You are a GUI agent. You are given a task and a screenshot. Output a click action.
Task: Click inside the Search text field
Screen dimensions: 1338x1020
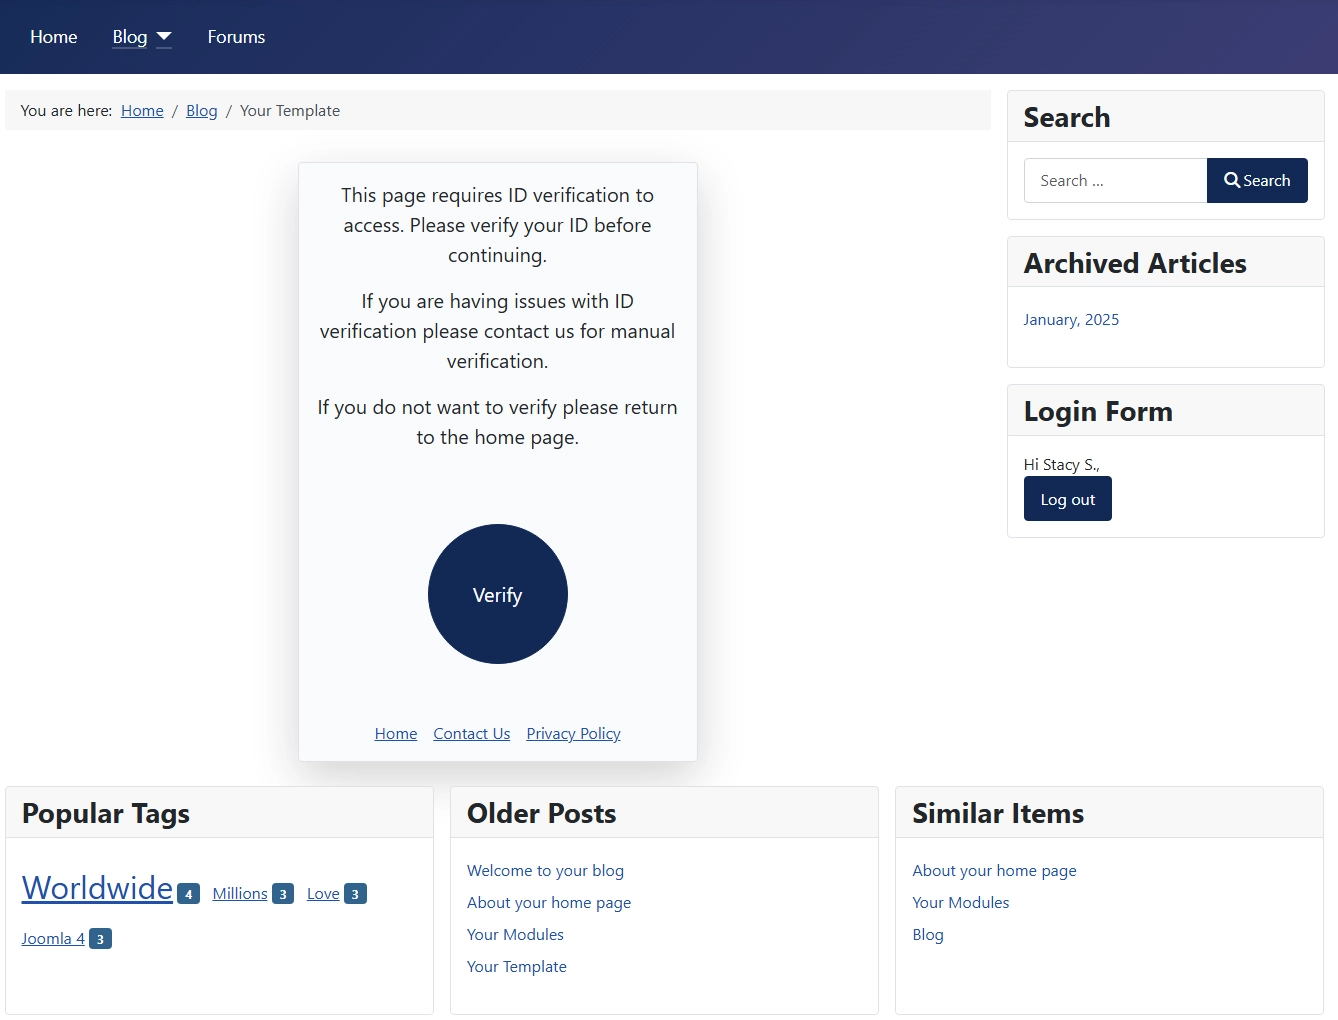[x=1114, y=180]
